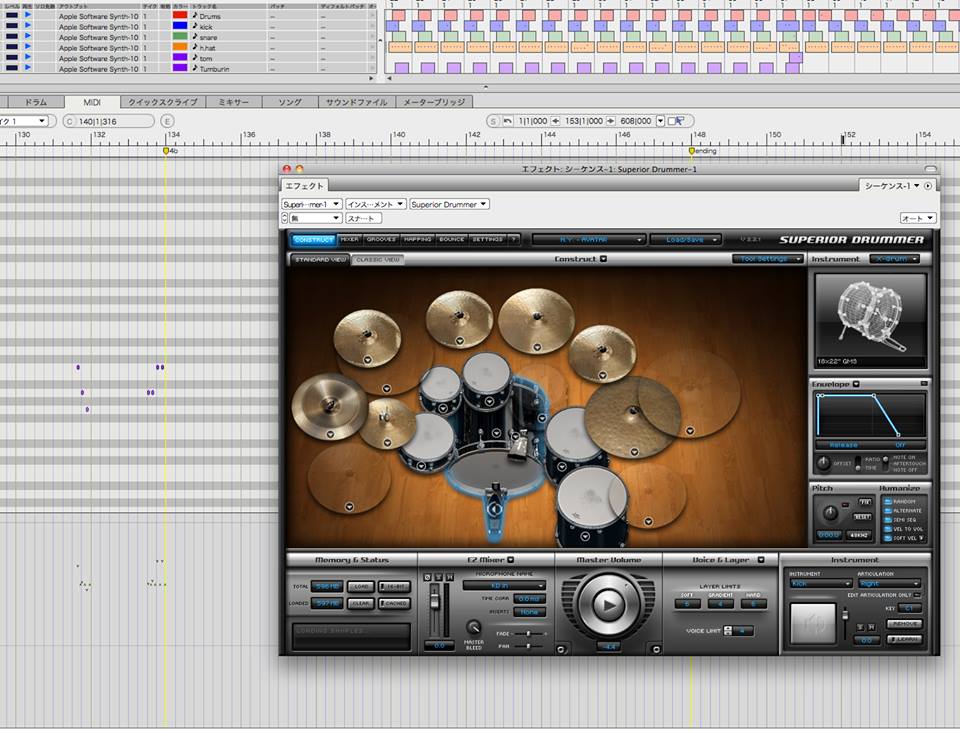Open the Articulation dropdown showing Right
This screenshot has width=960, height=729.
point(888,583)
